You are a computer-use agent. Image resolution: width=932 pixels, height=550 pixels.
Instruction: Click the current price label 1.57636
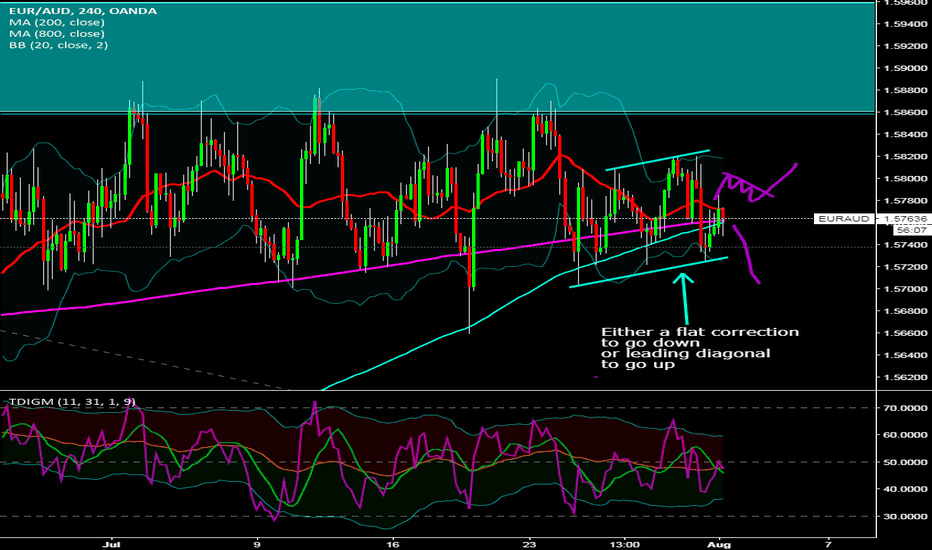(905, 219)
